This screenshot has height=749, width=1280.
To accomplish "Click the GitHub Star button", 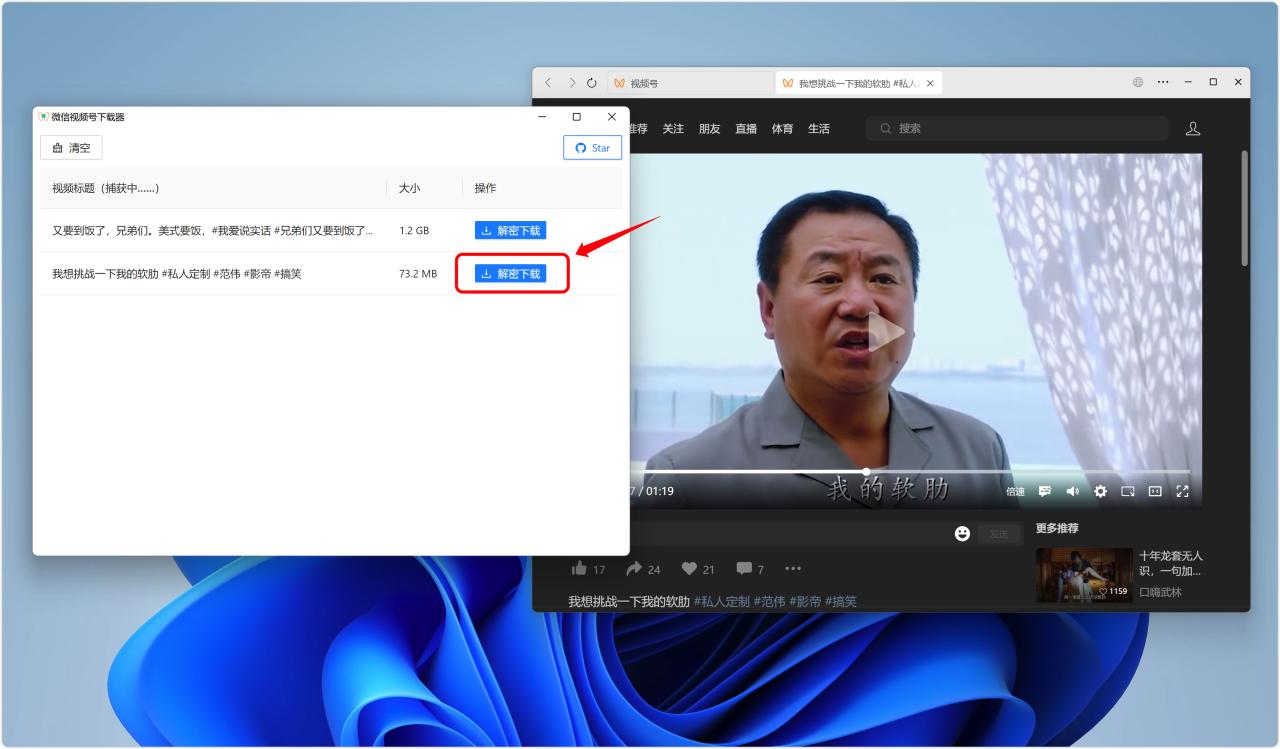I will tap(592, 148).
